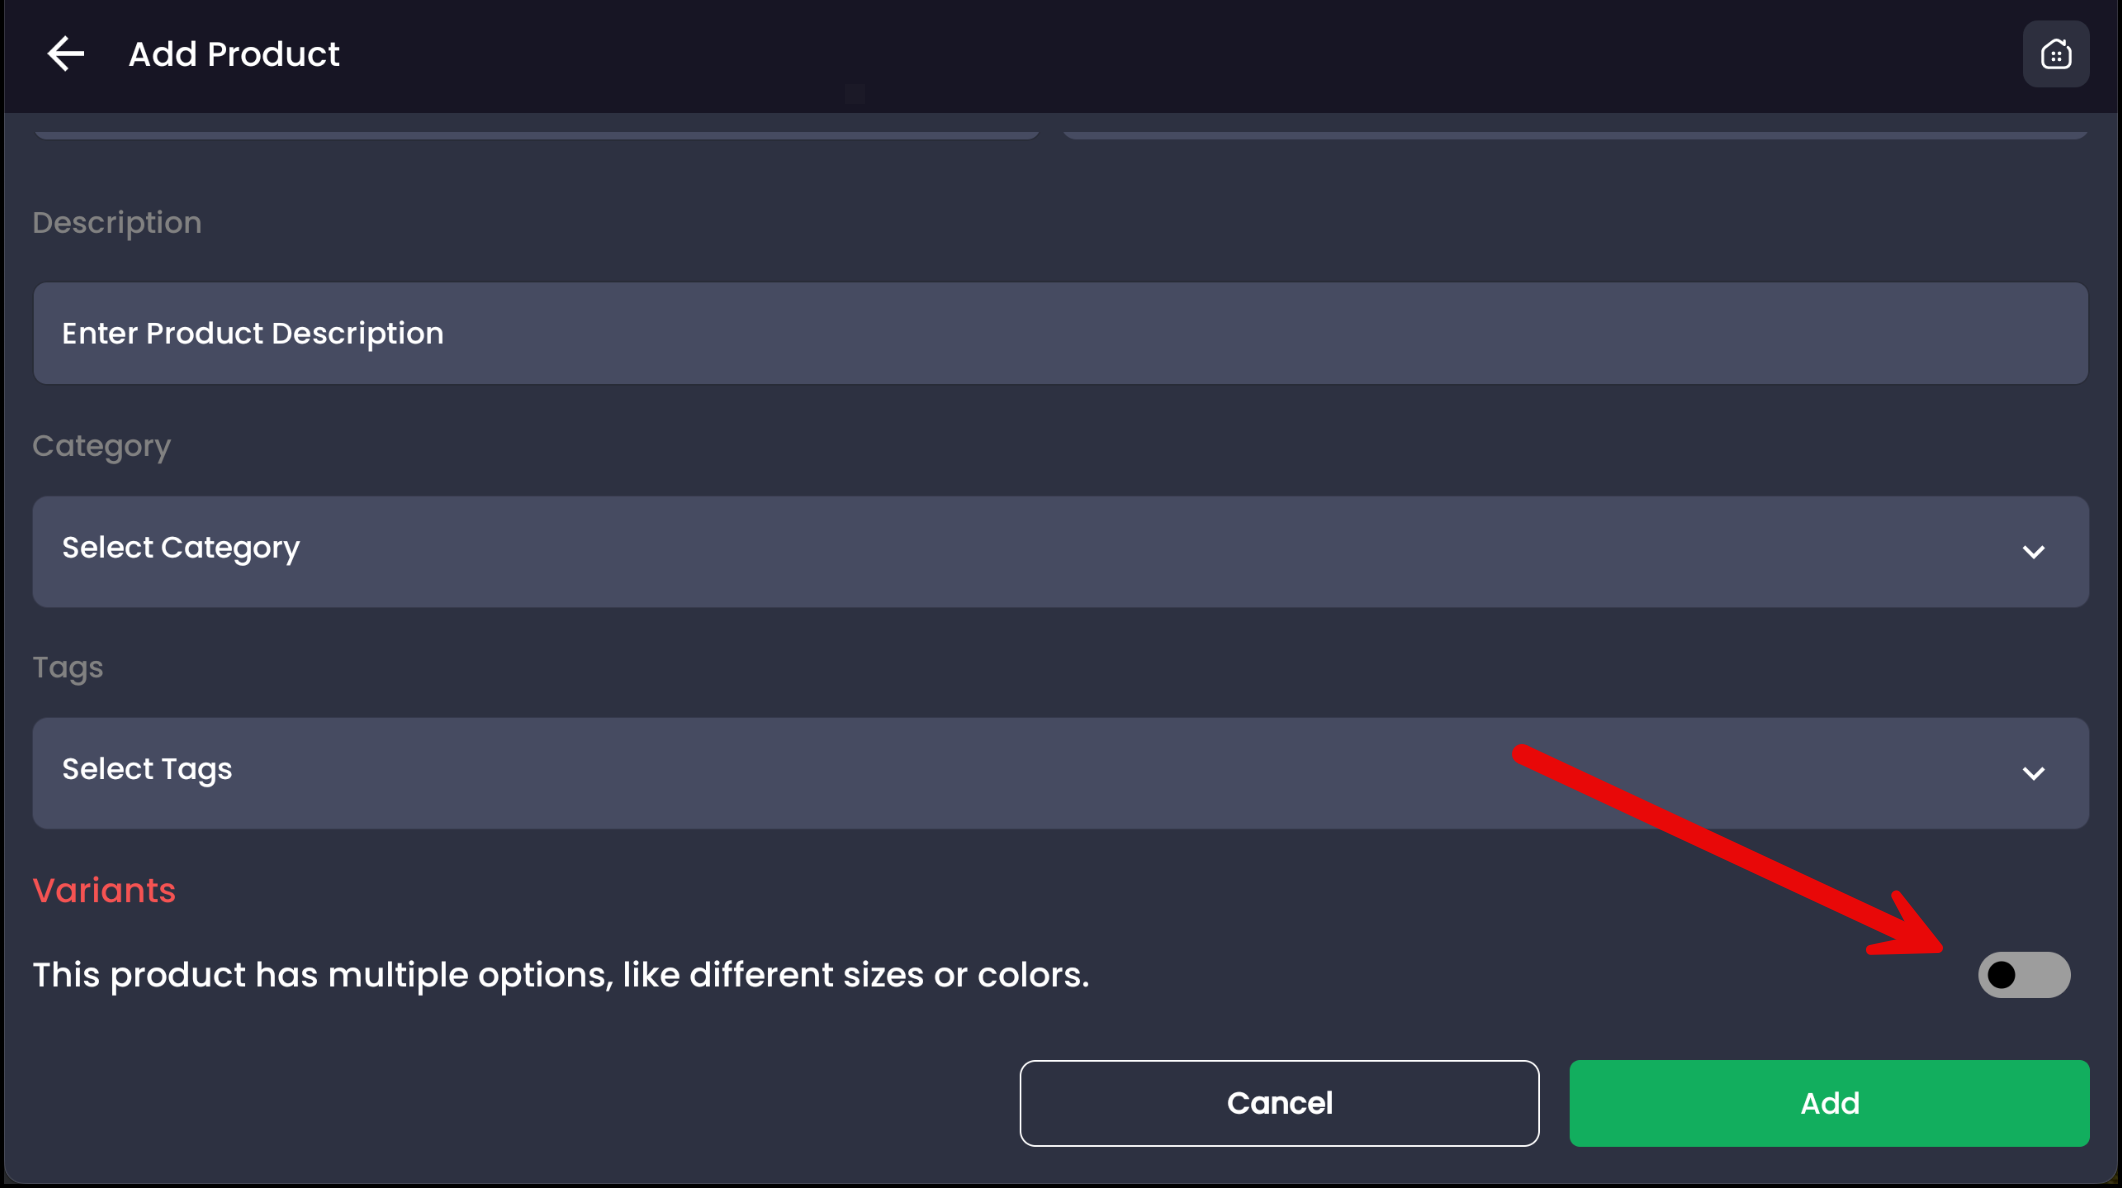Click the back arrow icon

[66, 54]
